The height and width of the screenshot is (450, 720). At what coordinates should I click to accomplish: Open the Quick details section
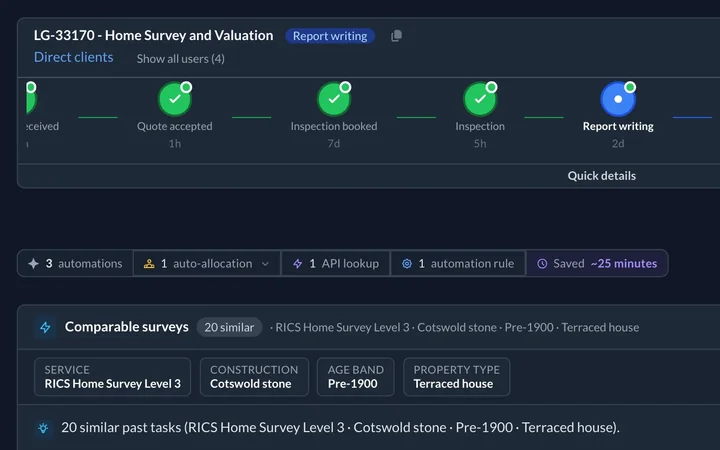[602, 176]
